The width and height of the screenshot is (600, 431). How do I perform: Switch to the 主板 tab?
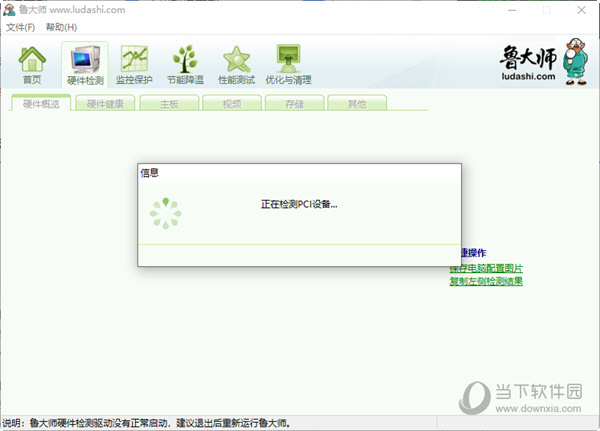(170, 103)
